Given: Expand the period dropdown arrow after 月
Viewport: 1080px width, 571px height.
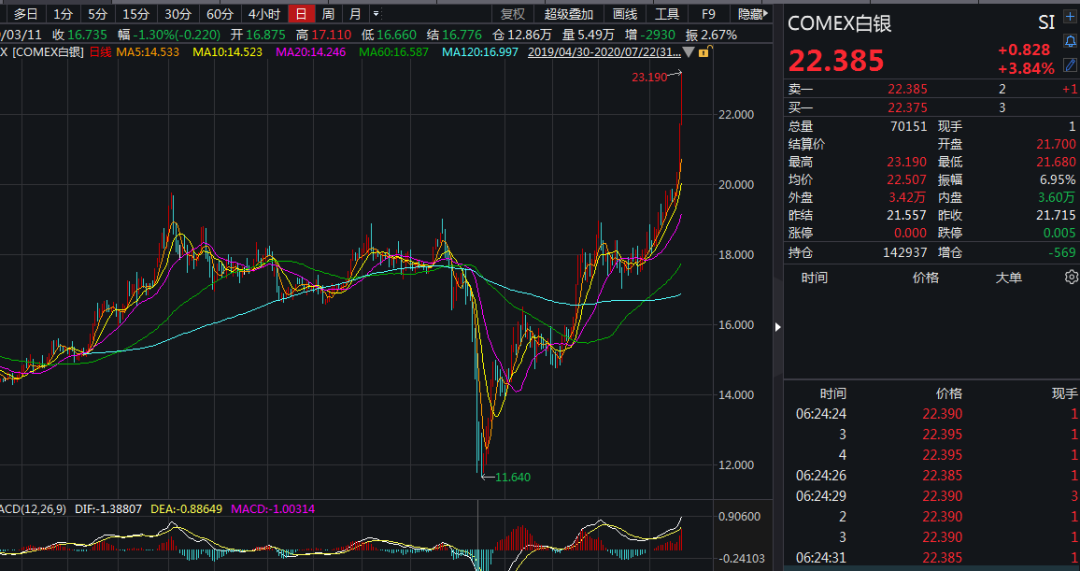Looking at the screenshot, I should click(x=375, y=14).
